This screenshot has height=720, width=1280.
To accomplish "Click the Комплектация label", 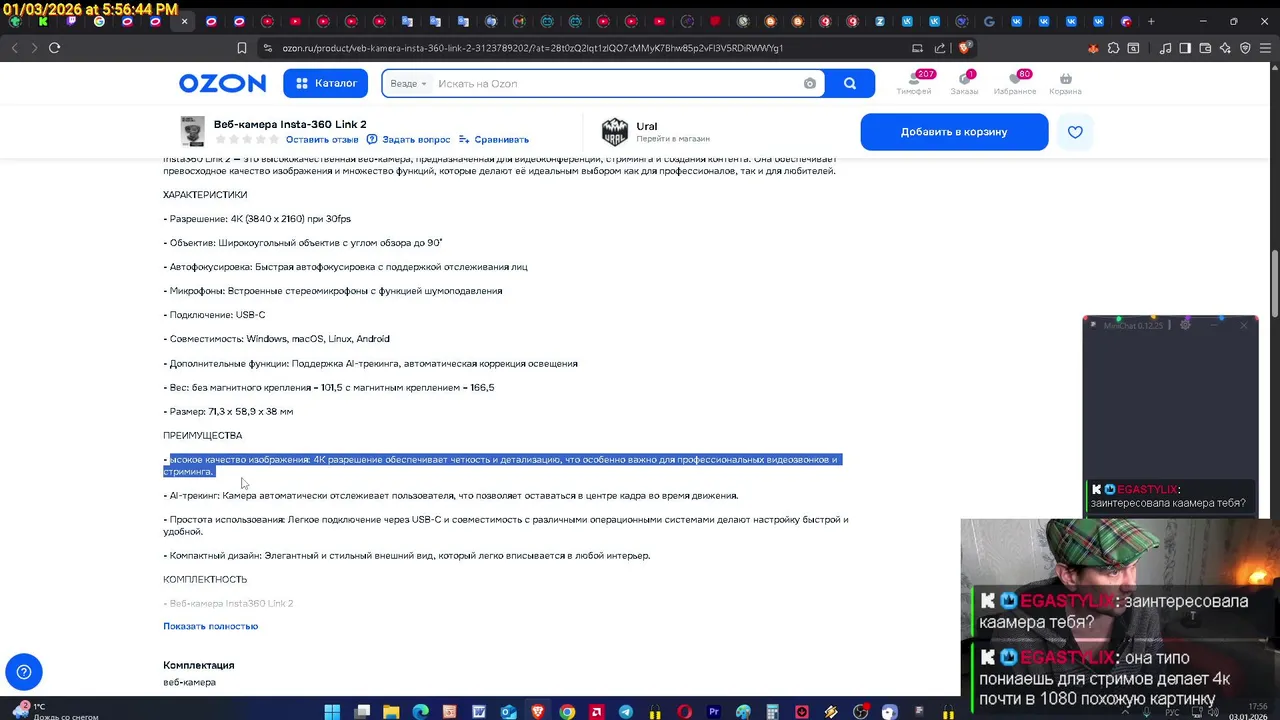I will click(198, 665).
